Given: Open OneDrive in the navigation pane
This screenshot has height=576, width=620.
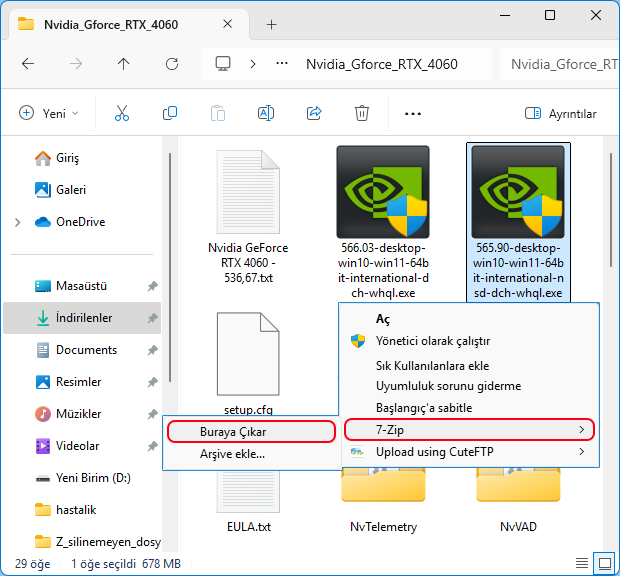Looking at the screenshot, I should [x=81, y=222].
